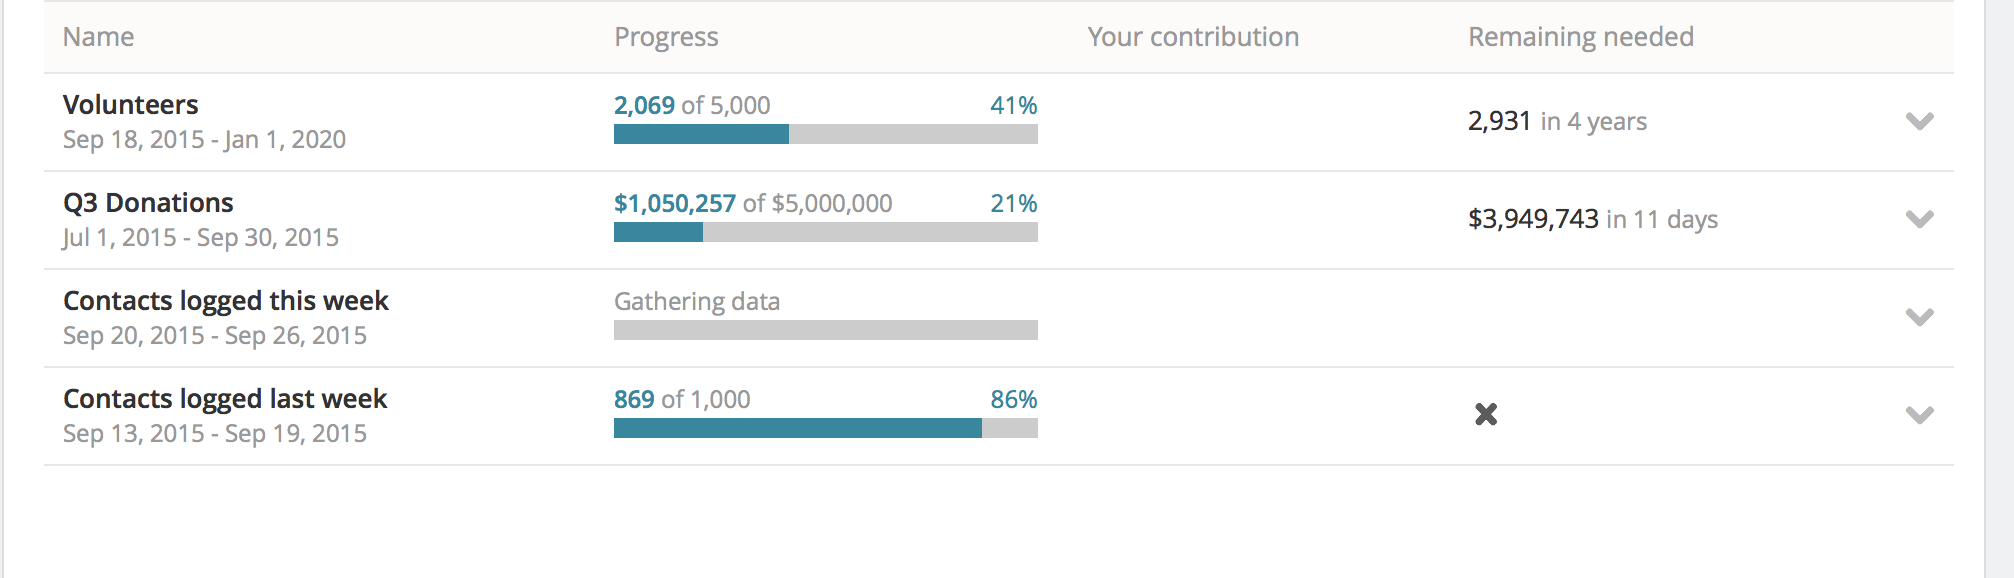This screenshot has height=578, width=2014.
Task: Click the empty Gathering data progress bar
Action: [826, 330]
